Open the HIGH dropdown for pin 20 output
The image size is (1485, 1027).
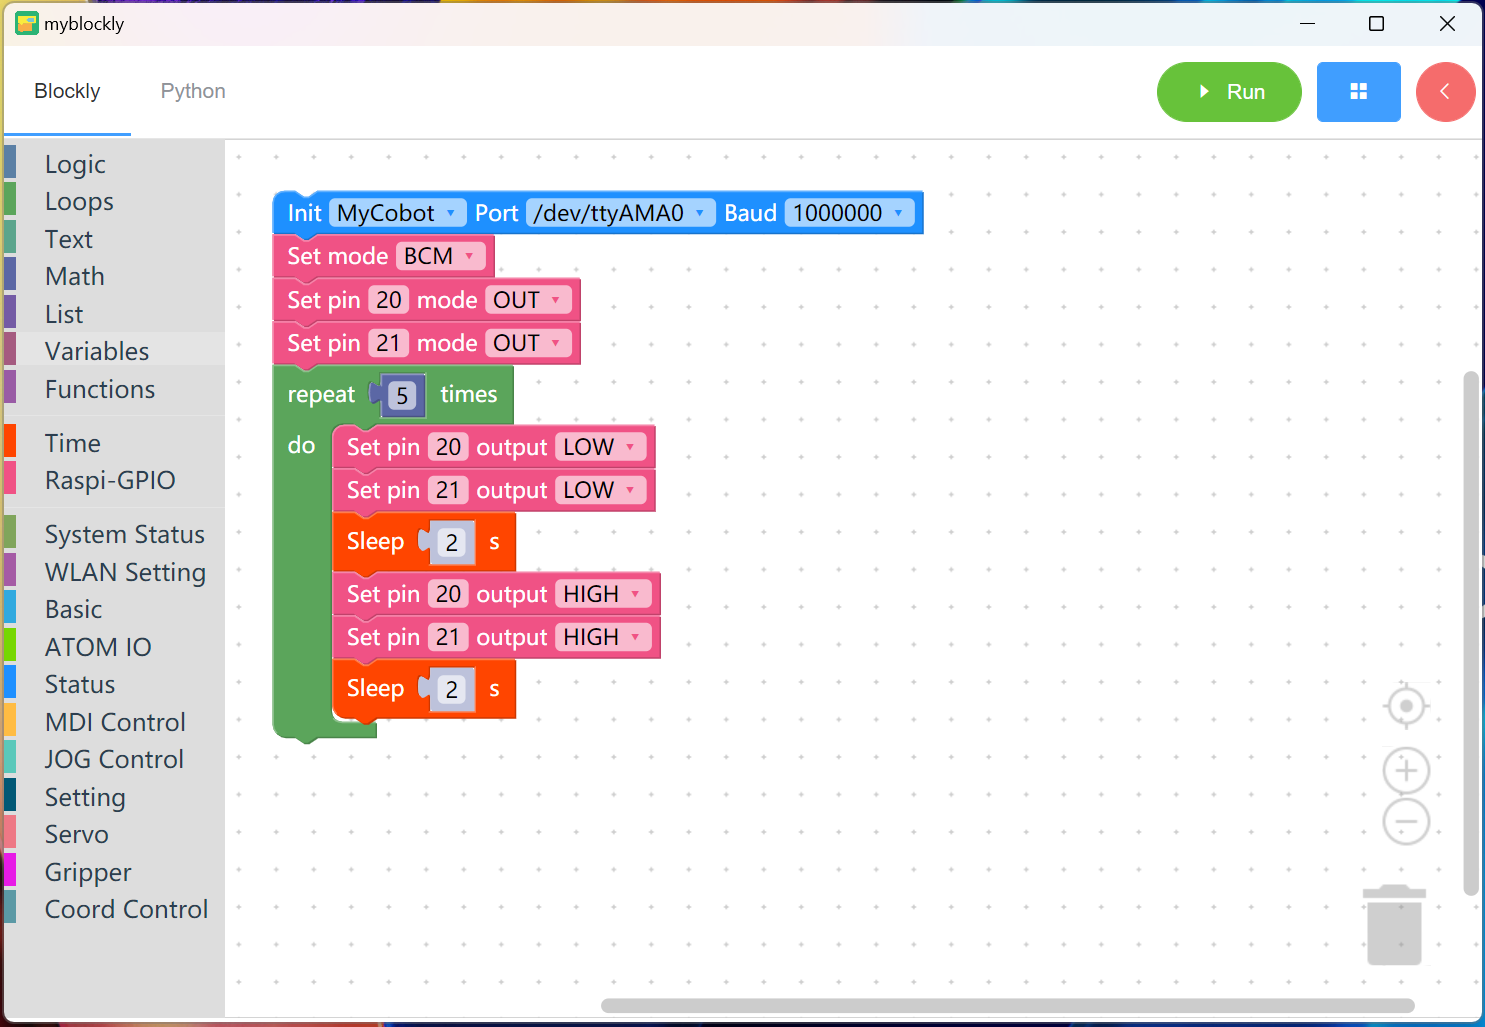[603, 594]
